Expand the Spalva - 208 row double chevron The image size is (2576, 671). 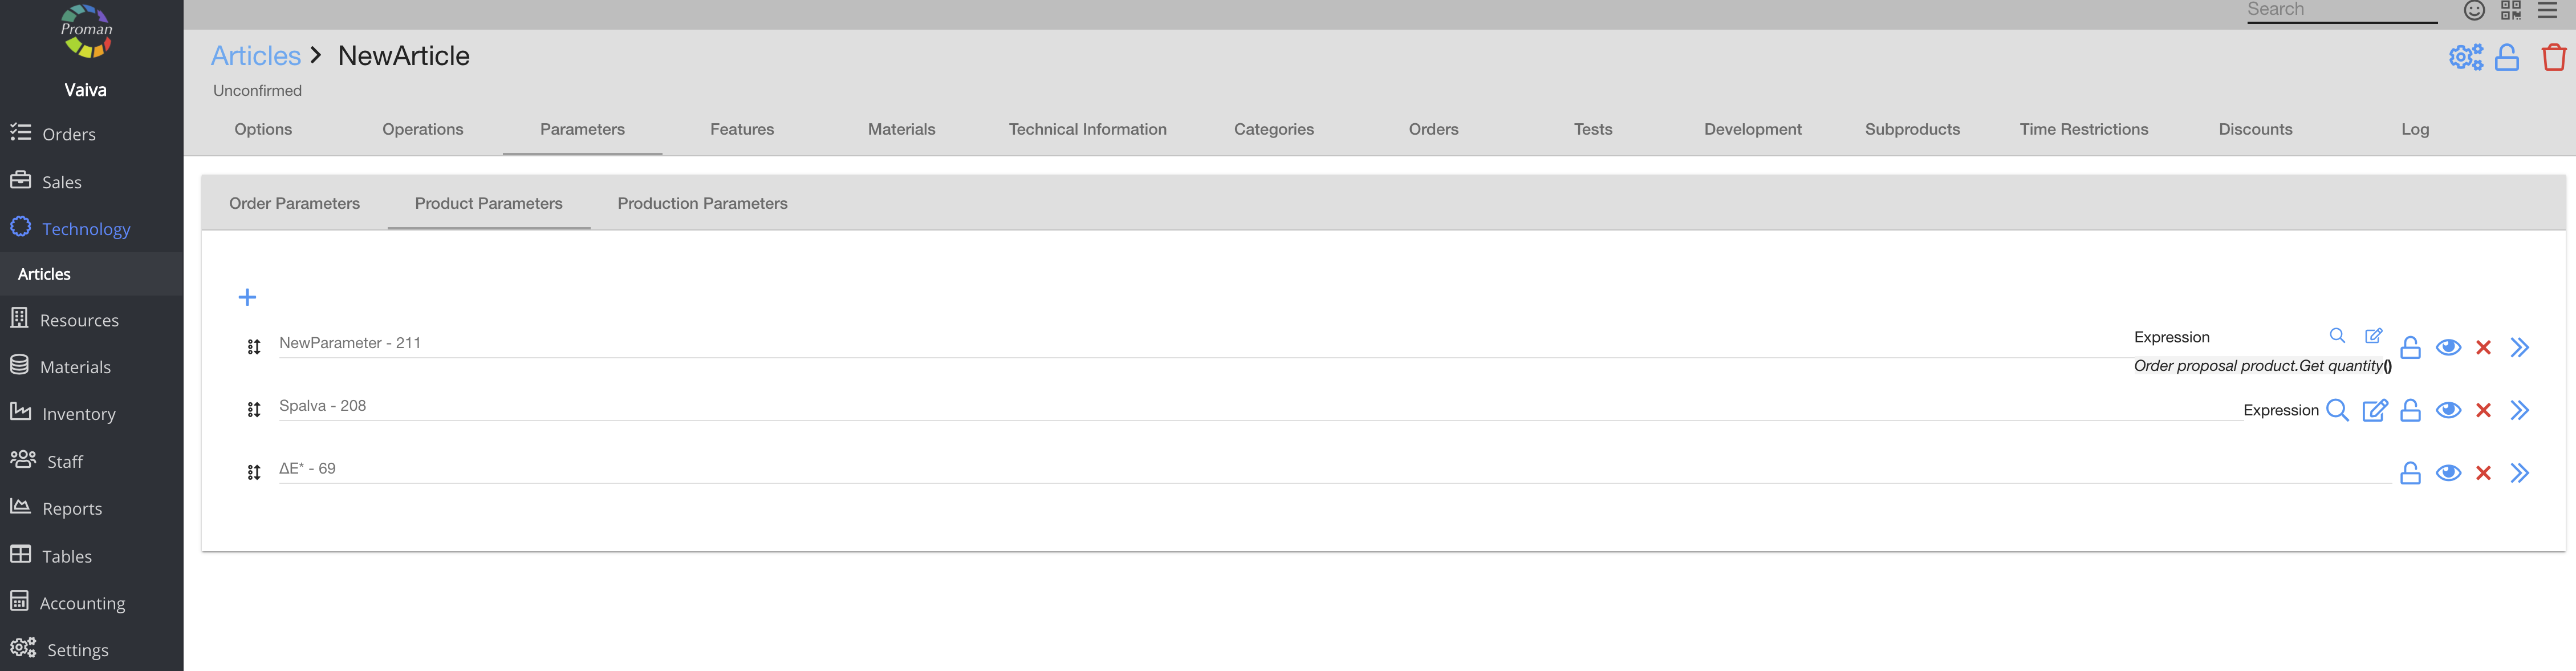pyautogui.click(x=2519, y=410)
